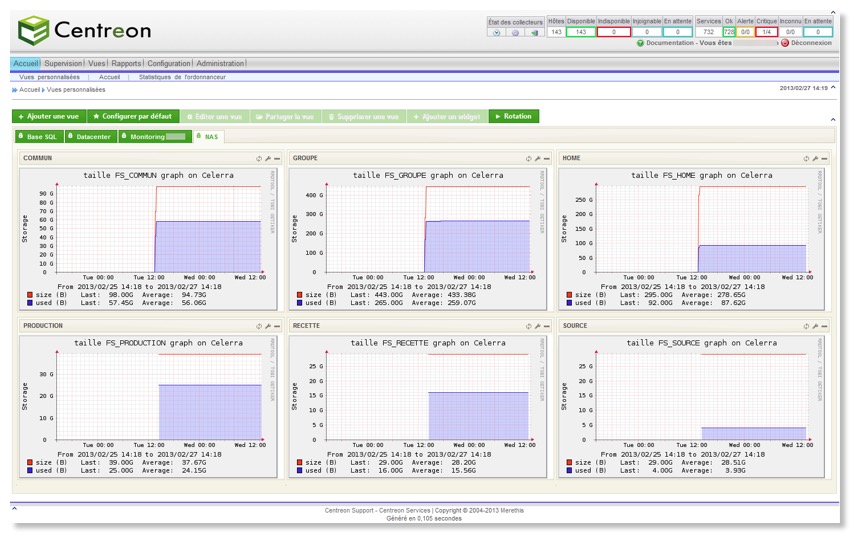
Task: Open configuration wrench of PRODUCTION widget
Action: pyautogui.click(x=267, y=326)
